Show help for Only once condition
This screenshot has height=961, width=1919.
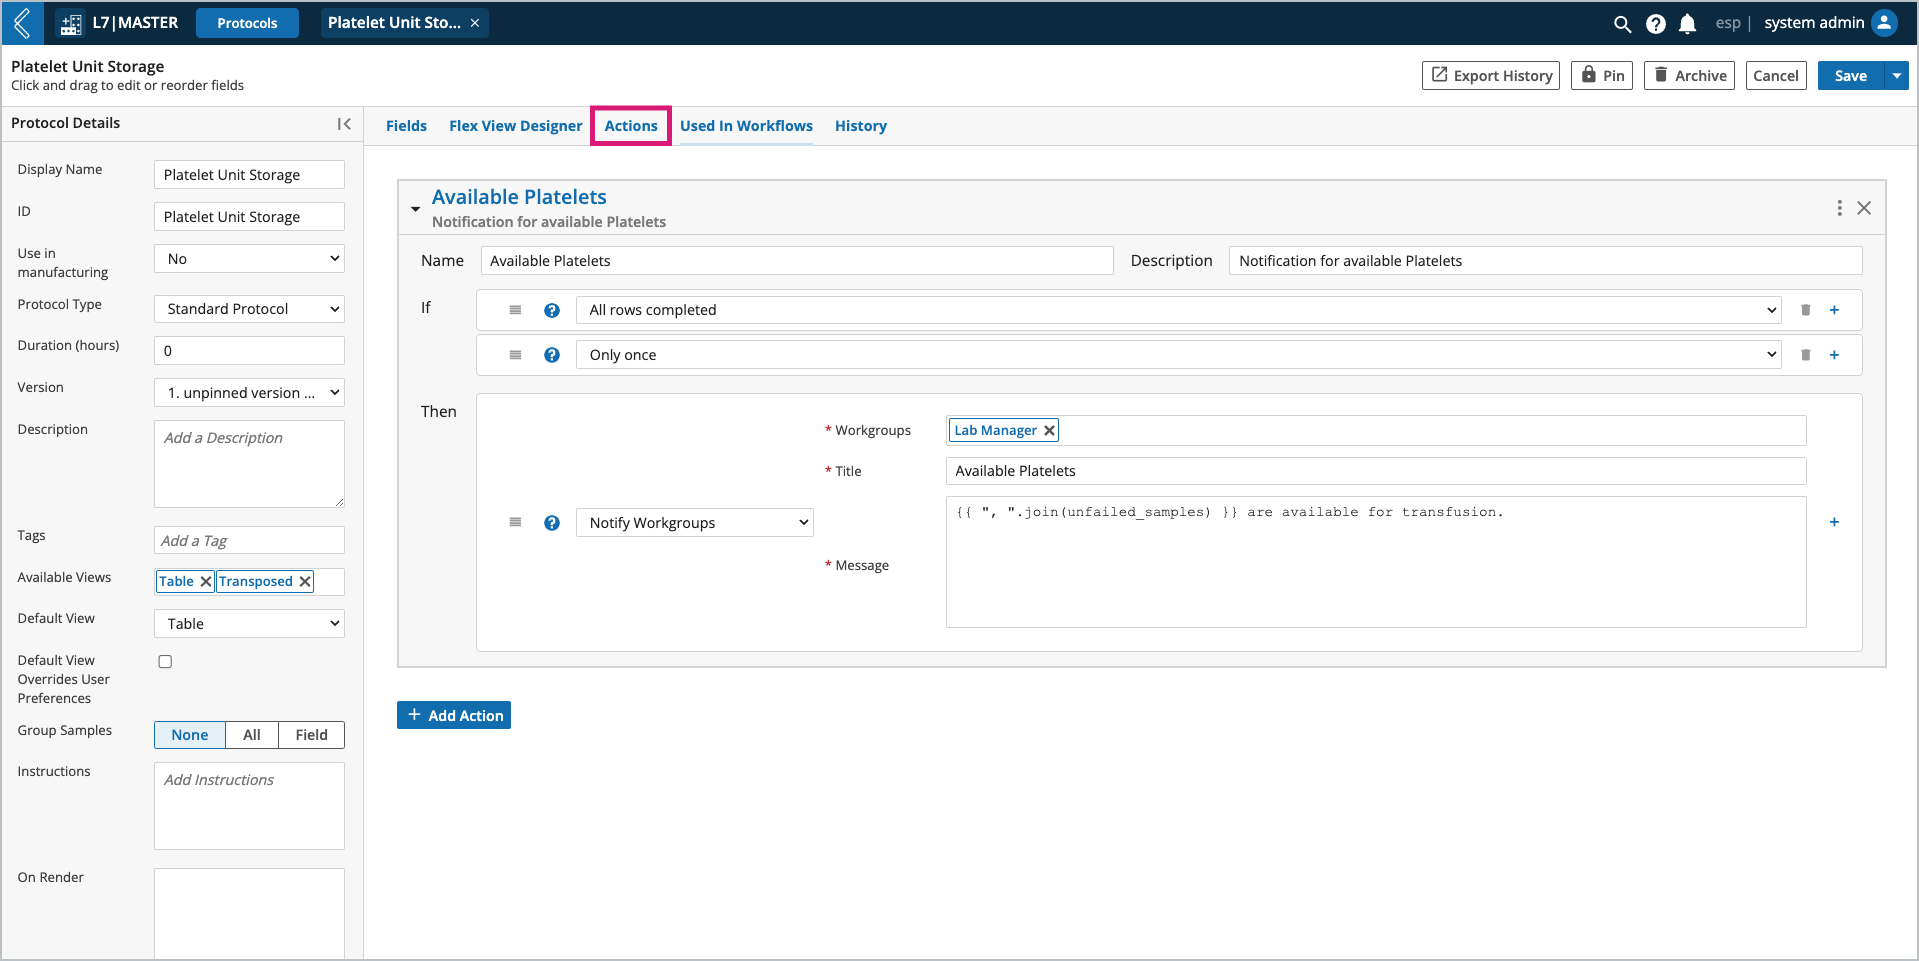pyautogui.click(x=552, y=355)
